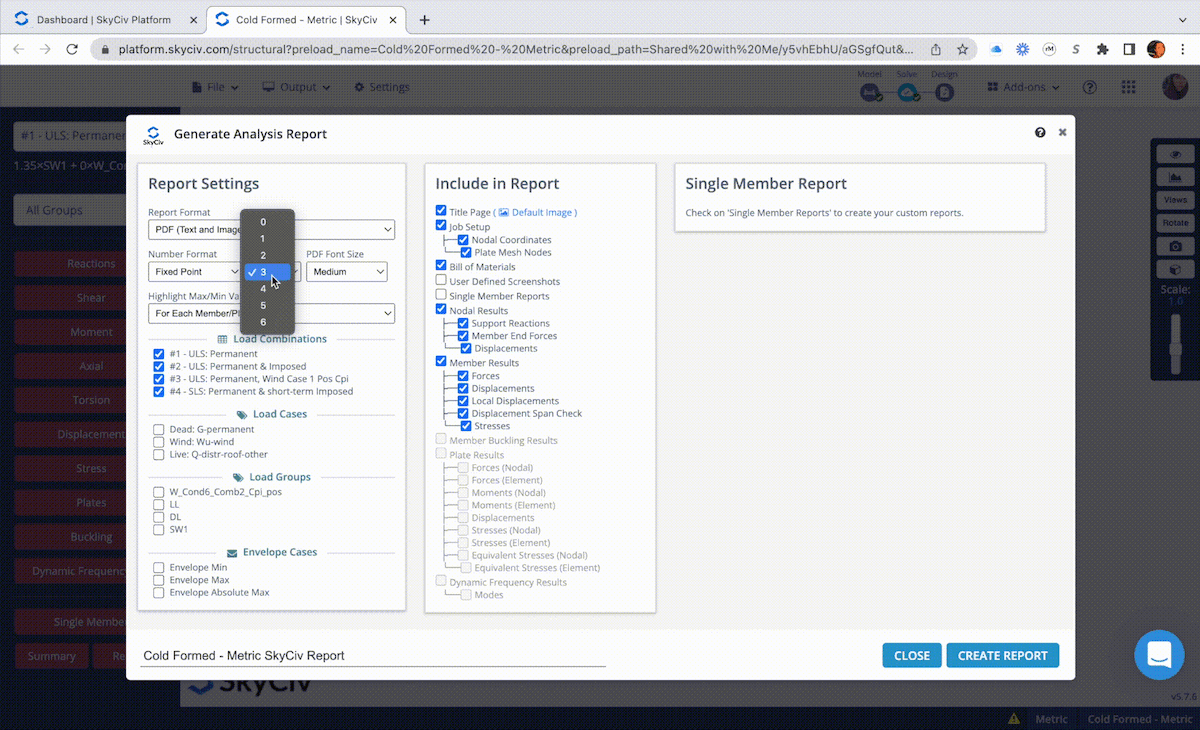Click the browser page reload icon

click(72, 49)
